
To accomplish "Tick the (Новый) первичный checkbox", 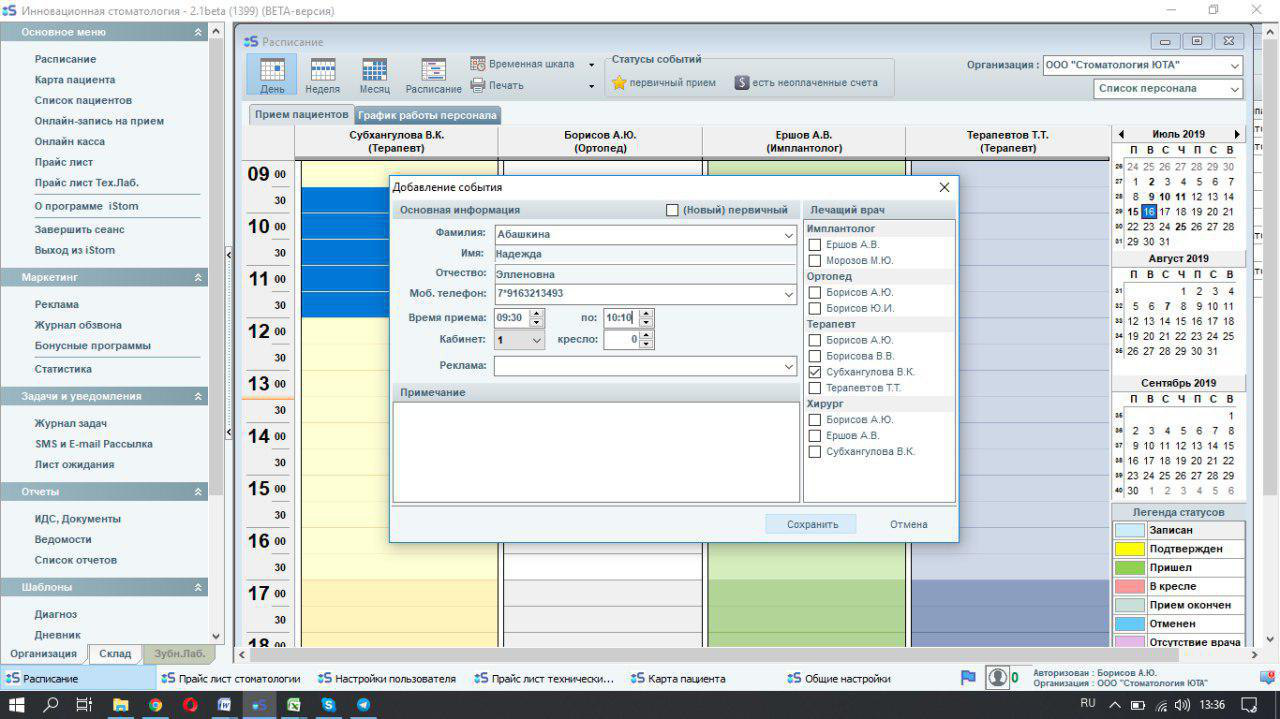I will point(672,210).
